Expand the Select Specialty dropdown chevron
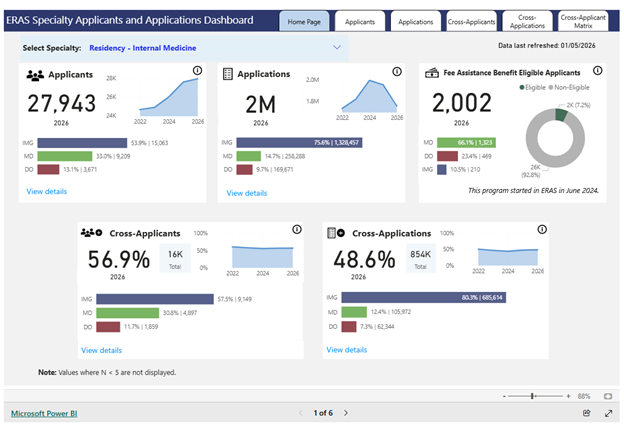The width and height of the screenshot is (624, 431). [337, 47]
